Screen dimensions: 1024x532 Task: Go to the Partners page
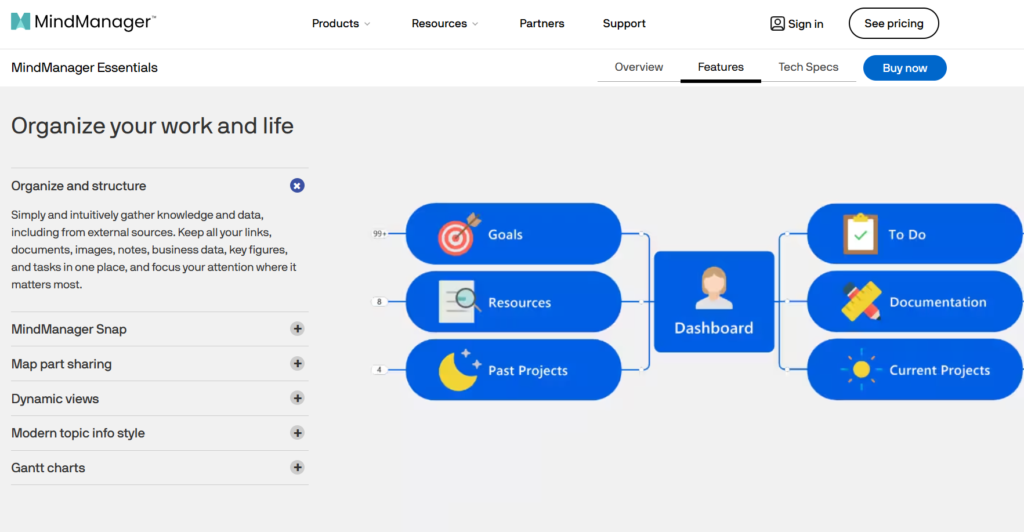pyautogui.click(x=541, y=23)
